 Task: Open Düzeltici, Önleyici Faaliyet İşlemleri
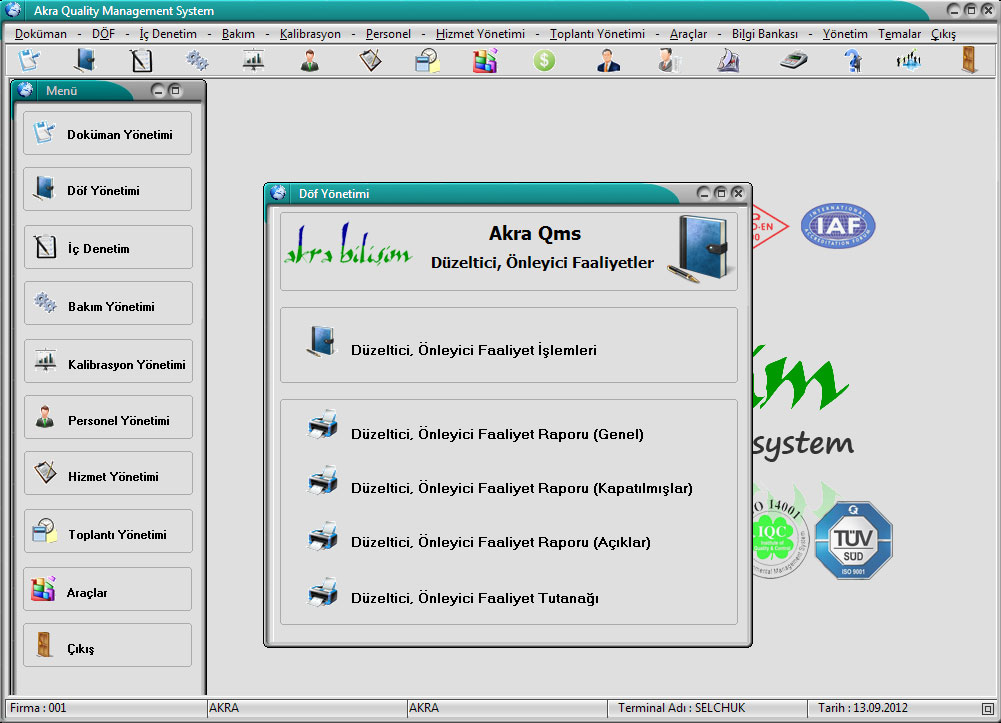474,350
